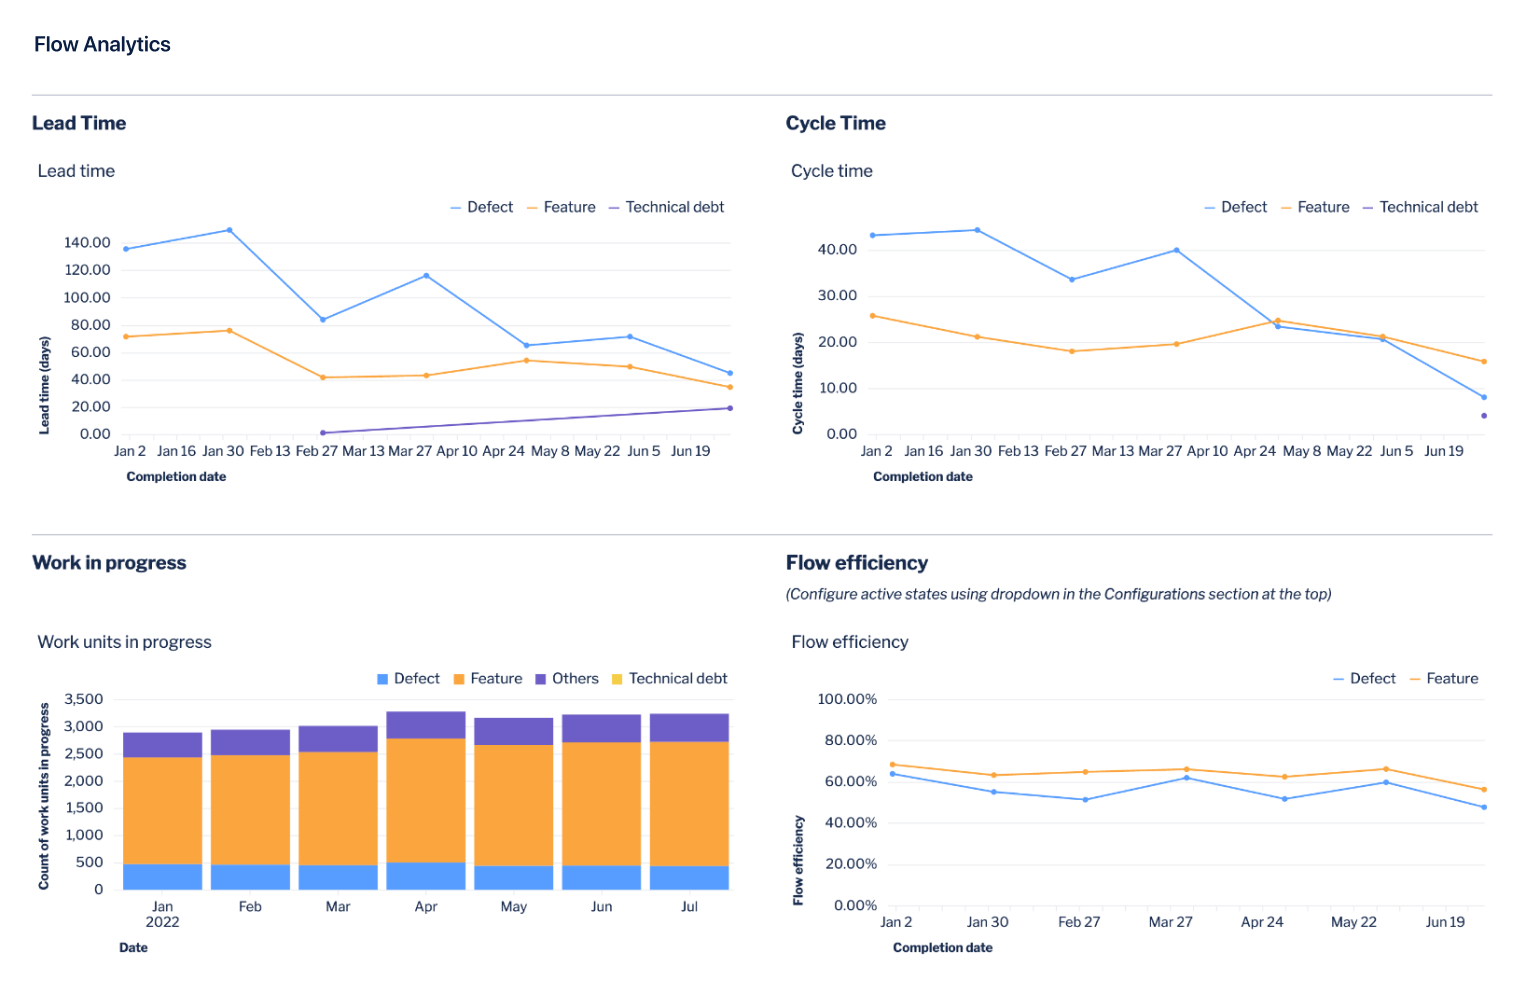Click the Configure active states italic note
This screenshot has width=1540, height=1005.
coord(1059,594)
